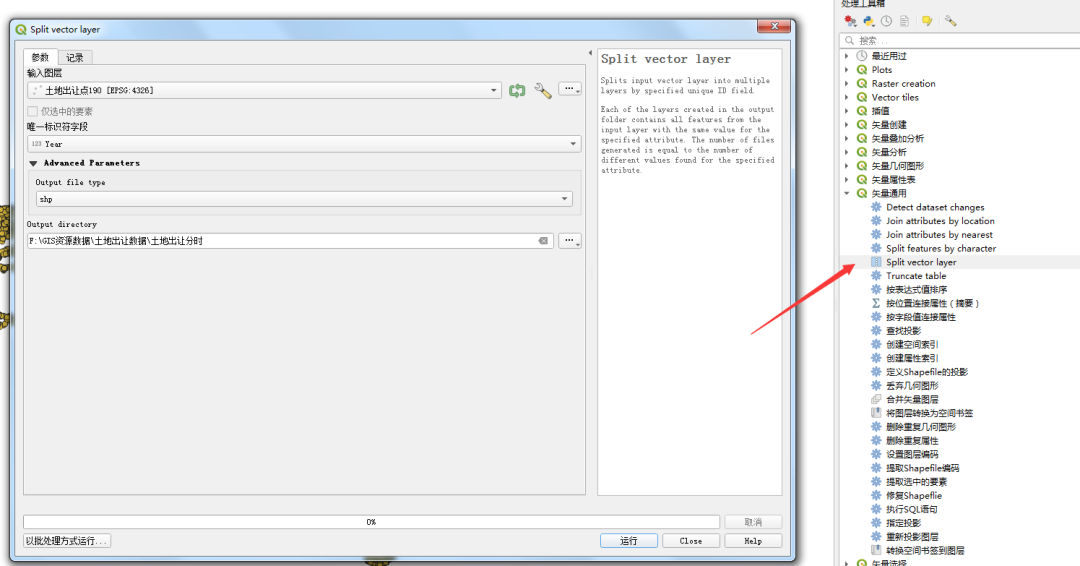Open the Results viewer document icon
The height and width of the screenshot is (566, 1080).
904,21
